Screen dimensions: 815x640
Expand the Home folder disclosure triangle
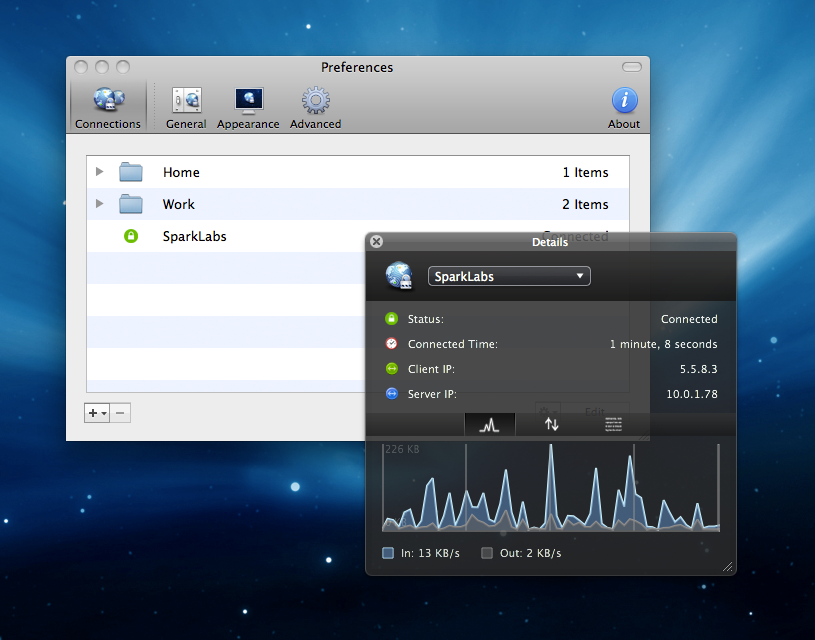click(99, 172)
